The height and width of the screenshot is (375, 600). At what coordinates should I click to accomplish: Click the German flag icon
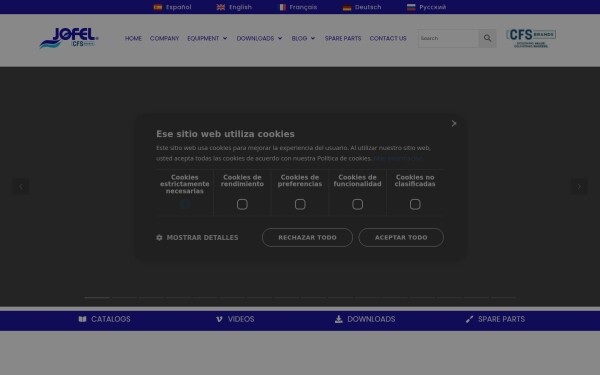[x=347, y=7]
